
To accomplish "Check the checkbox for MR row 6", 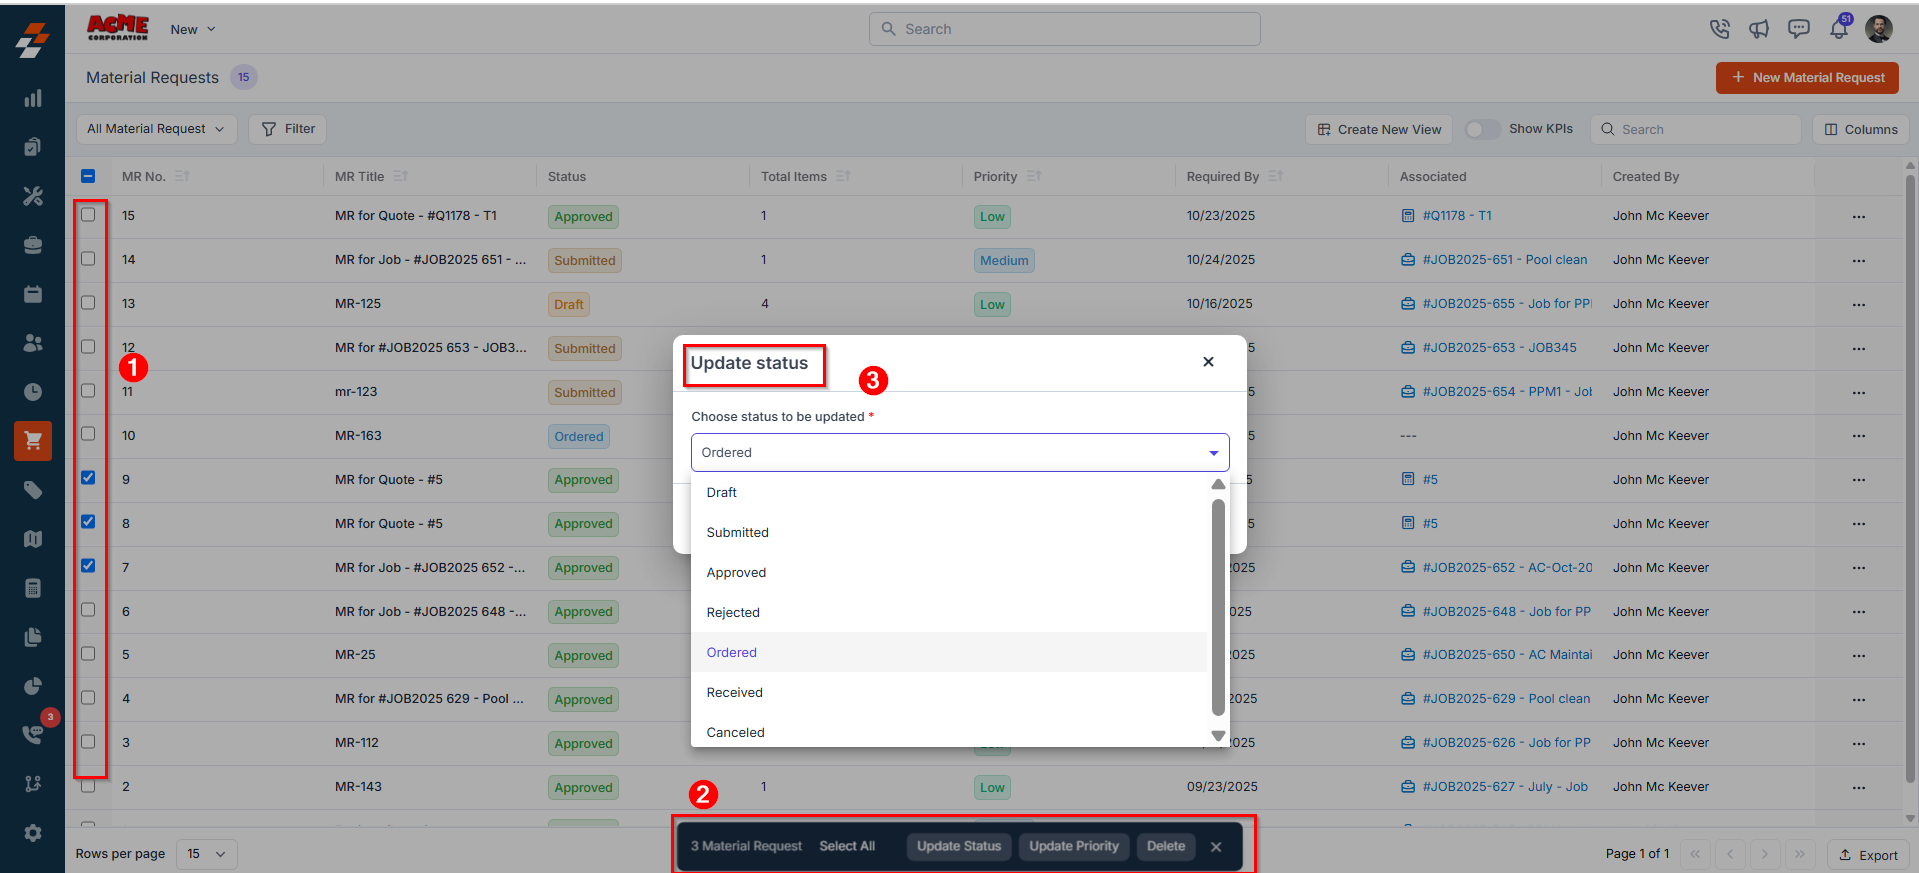I will coord(88,610).
